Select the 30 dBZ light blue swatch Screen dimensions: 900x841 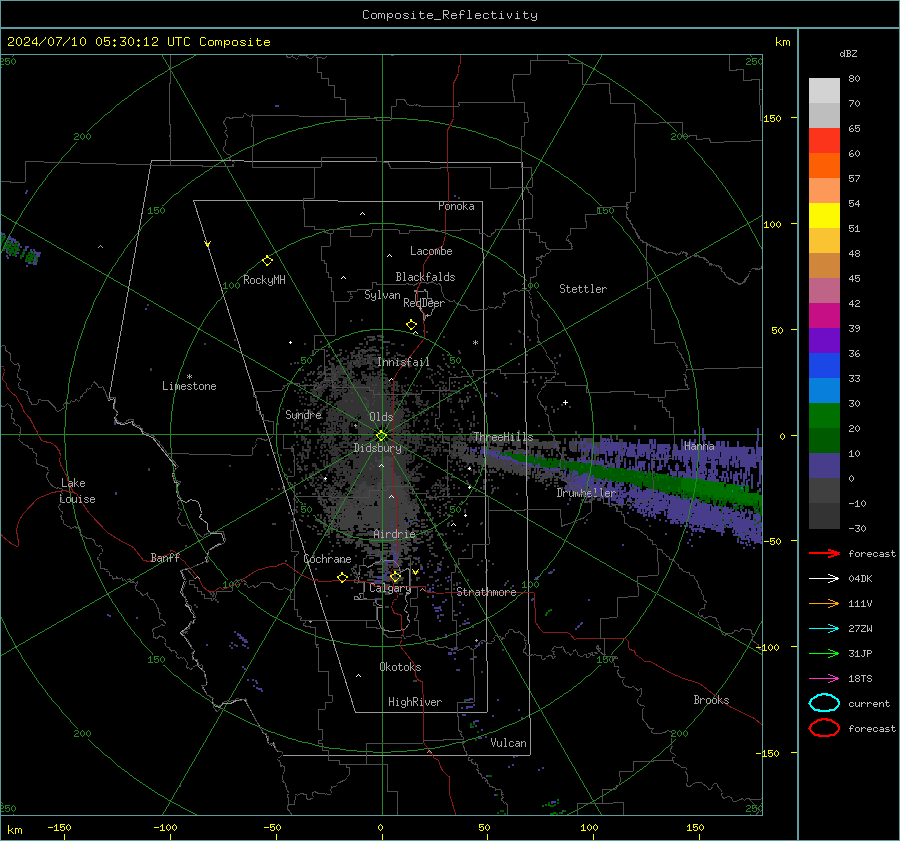click(824, 391)
